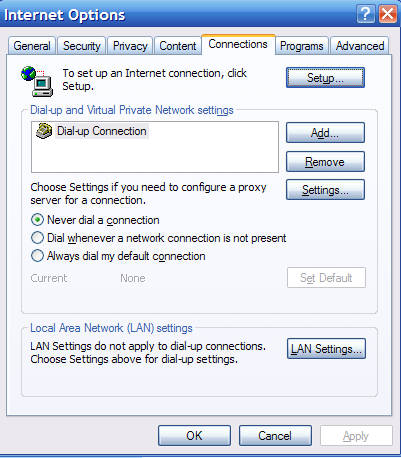
Task: Remove the selected dial-up connection
Action: click(325, 162)
